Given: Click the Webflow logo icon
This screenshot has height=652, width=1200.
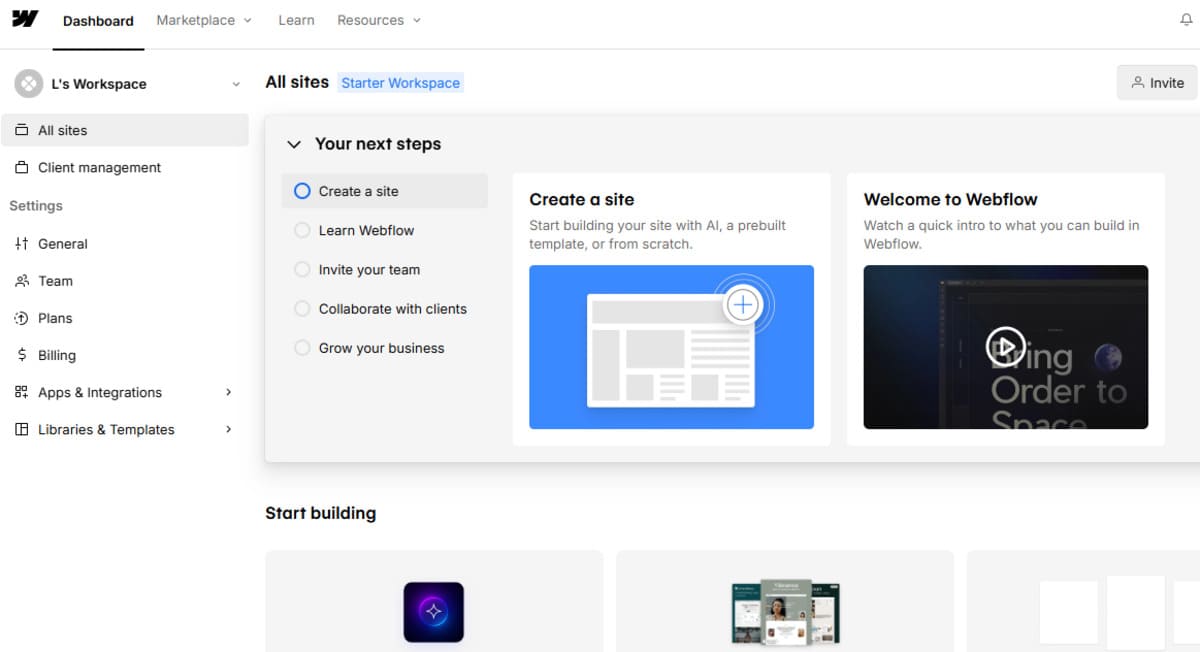Looking at the screenshot, I should coord(25,19).
